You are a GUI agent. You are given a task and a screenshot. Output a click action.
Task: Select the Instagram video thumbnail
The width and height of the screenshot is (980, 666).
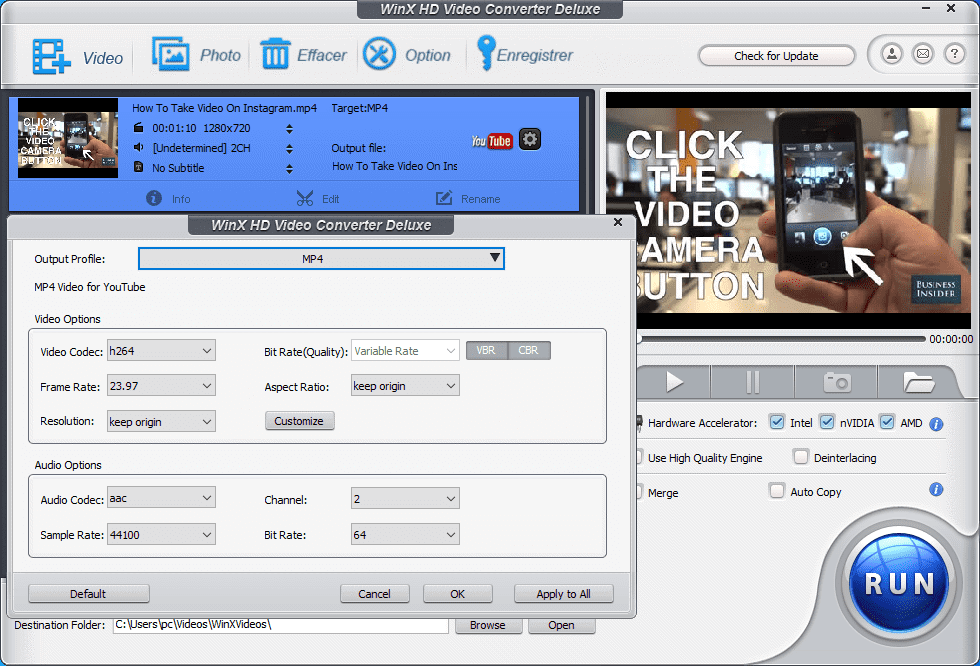pos(68,138)
